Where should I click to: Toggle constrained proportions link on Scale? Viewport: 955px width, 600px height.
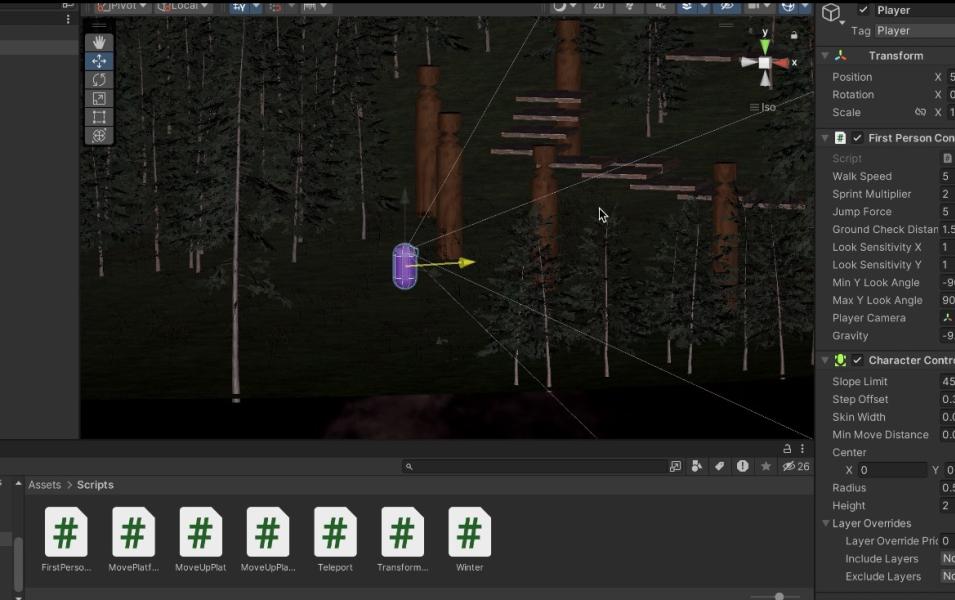[x=920, y=112]
